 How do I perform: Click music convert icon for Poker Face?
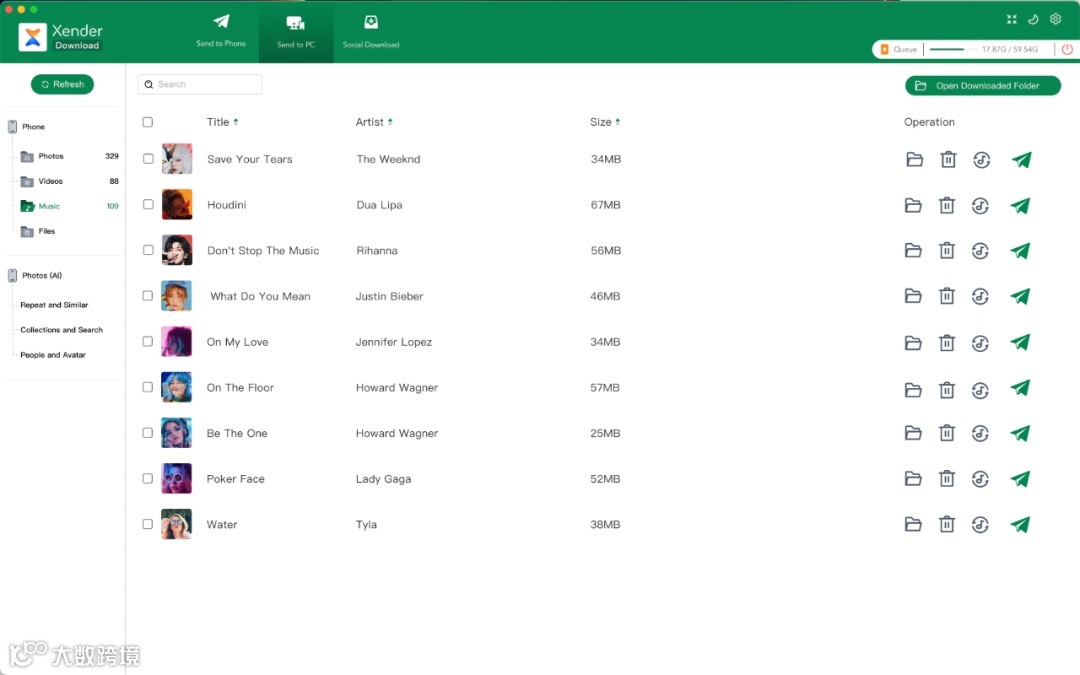point(980,479)
